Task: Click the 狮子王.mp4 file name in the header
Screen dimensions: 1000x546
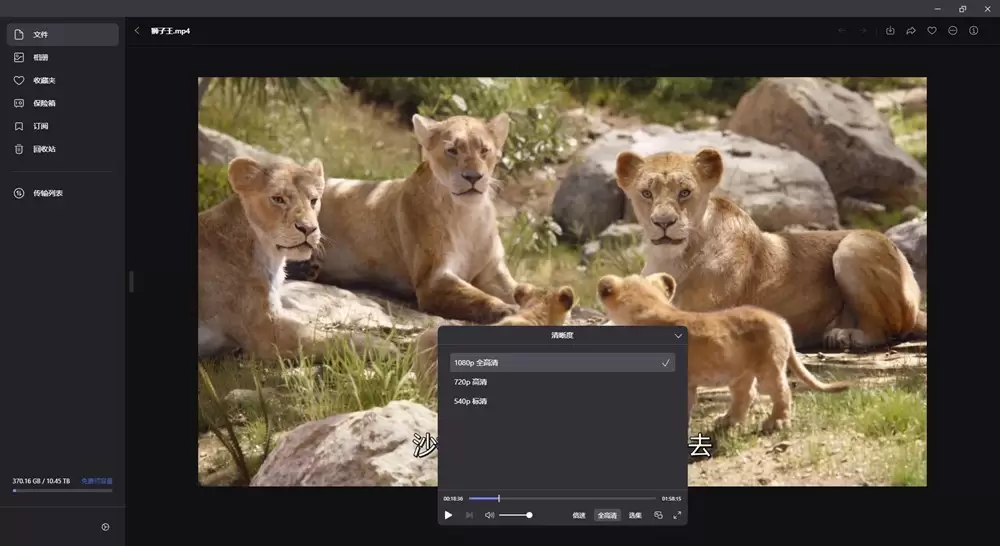Action: (170, 31)
